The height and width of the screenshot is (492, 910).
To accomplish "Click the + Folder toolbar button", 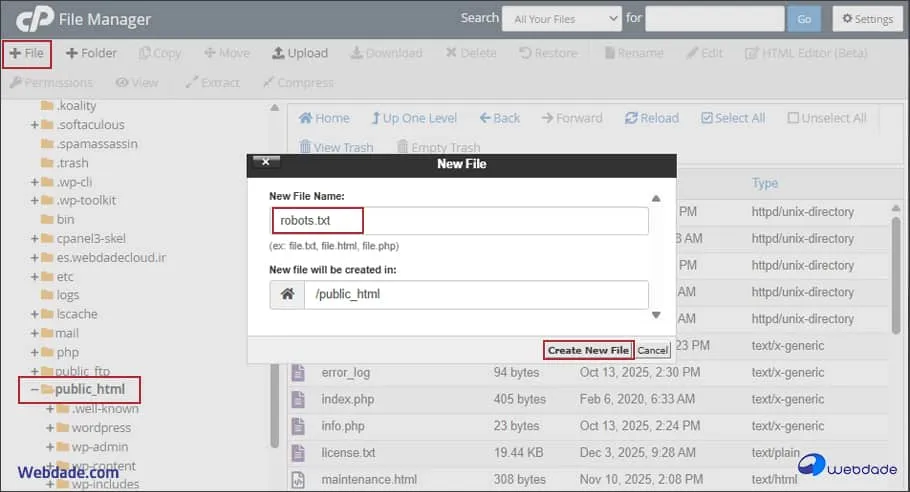I will pyautogui.click(x=91, y=53).
